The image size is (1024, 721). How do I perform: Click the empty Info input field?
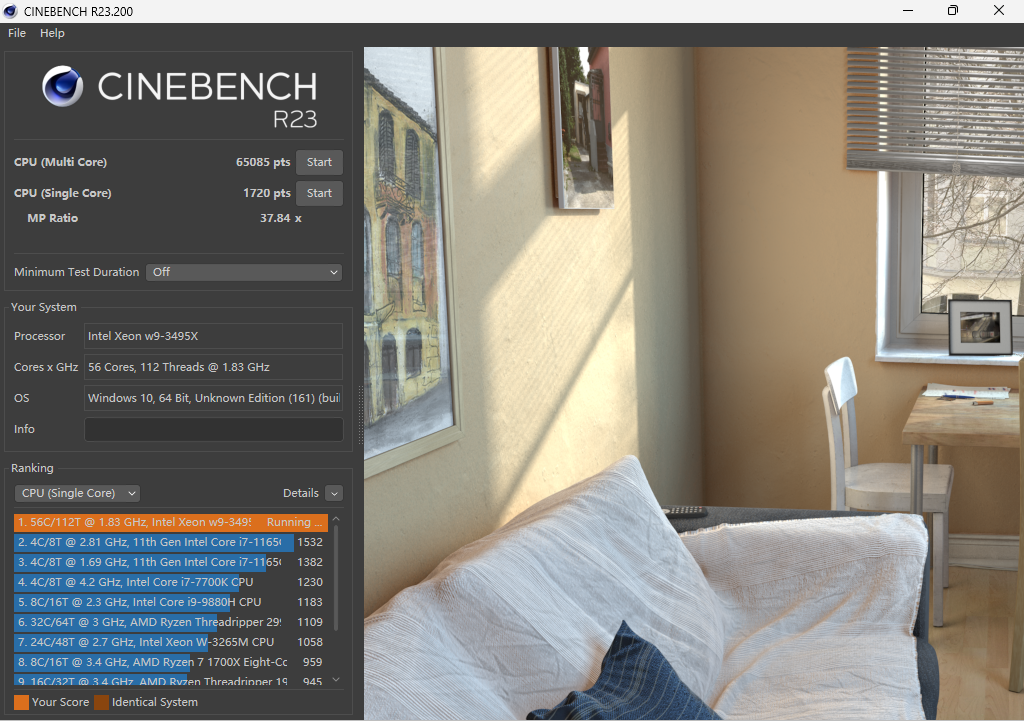click(x=214, y=429)
